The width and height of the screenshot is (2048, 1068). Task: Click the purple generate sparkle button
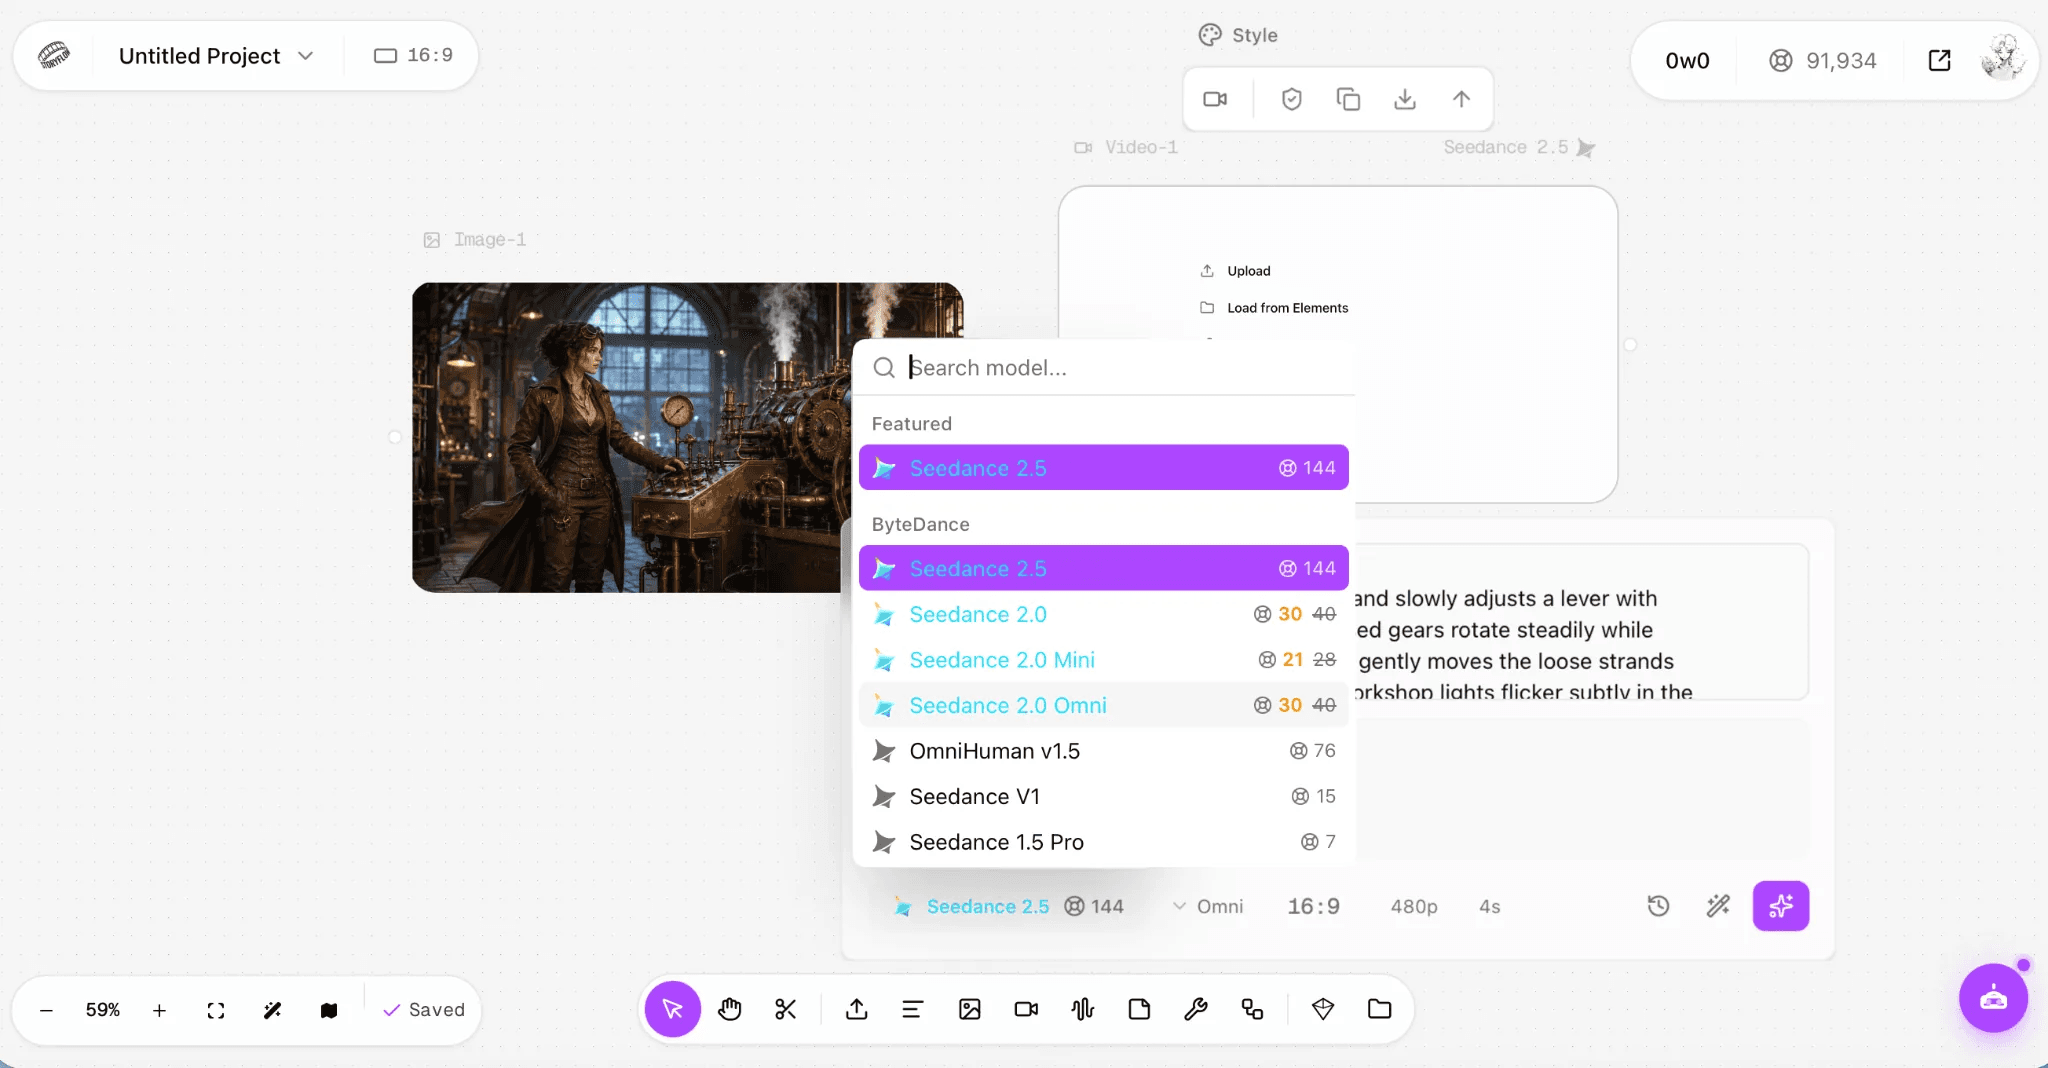(x=1781, y=906)
